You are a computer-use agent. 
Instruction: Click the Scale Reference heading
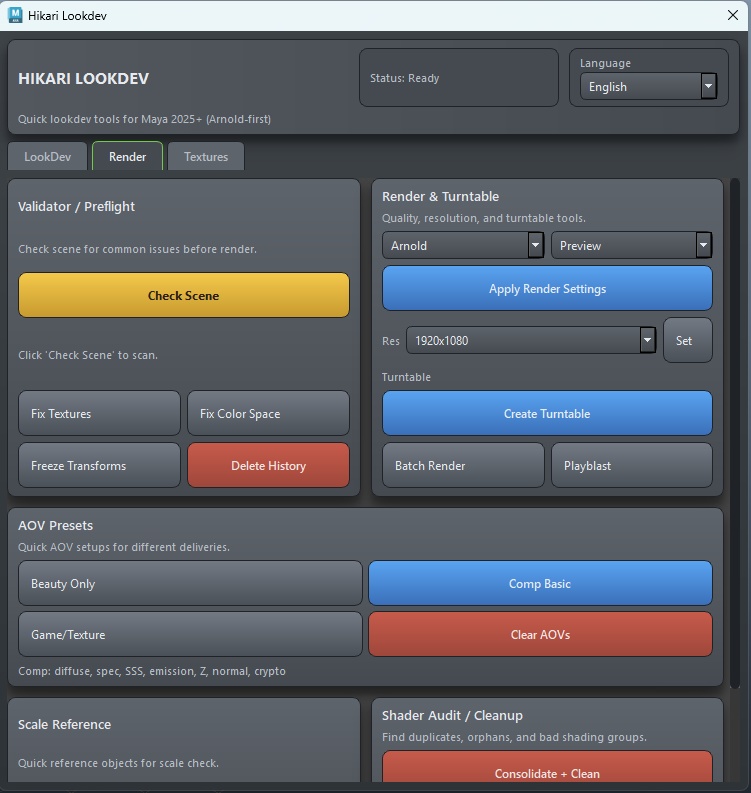(64, 724)
